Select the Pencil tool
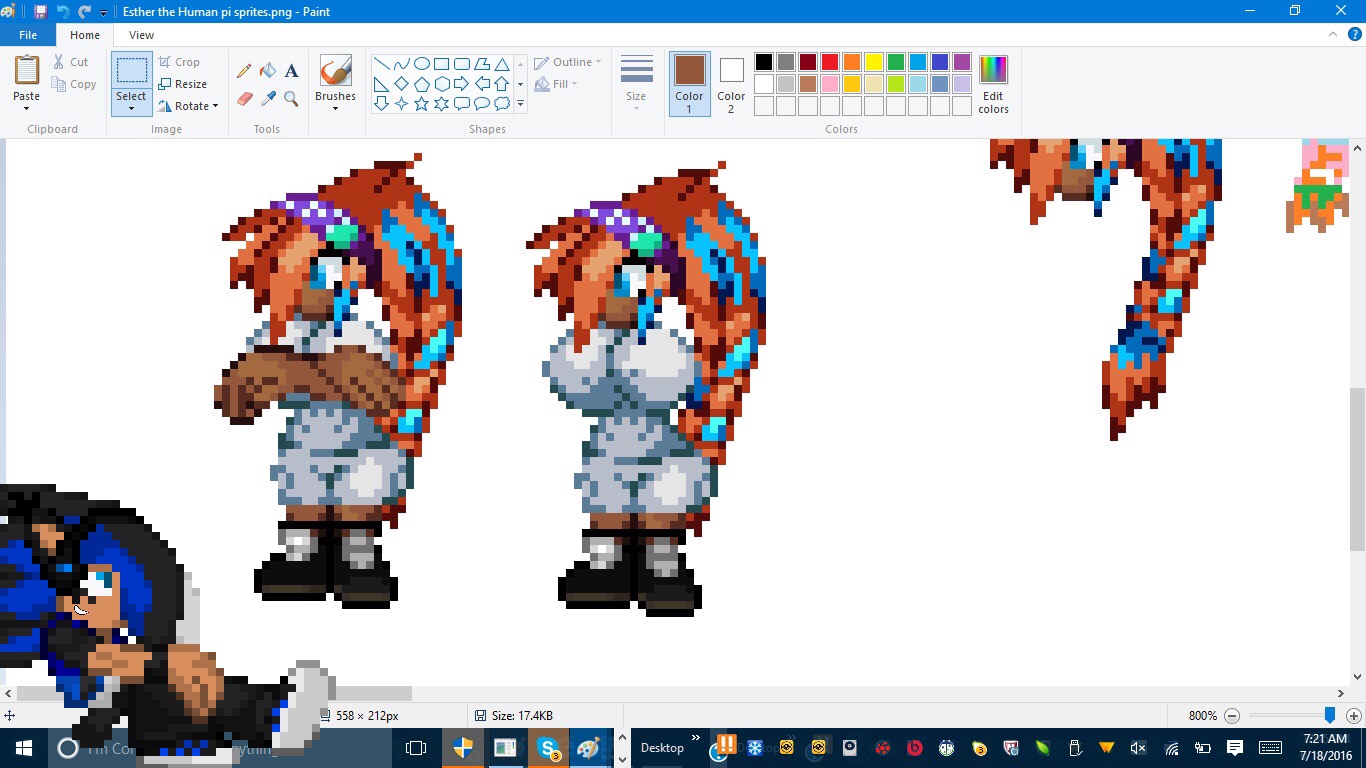Screen dimensions: 1366x768 pos(244,71)
